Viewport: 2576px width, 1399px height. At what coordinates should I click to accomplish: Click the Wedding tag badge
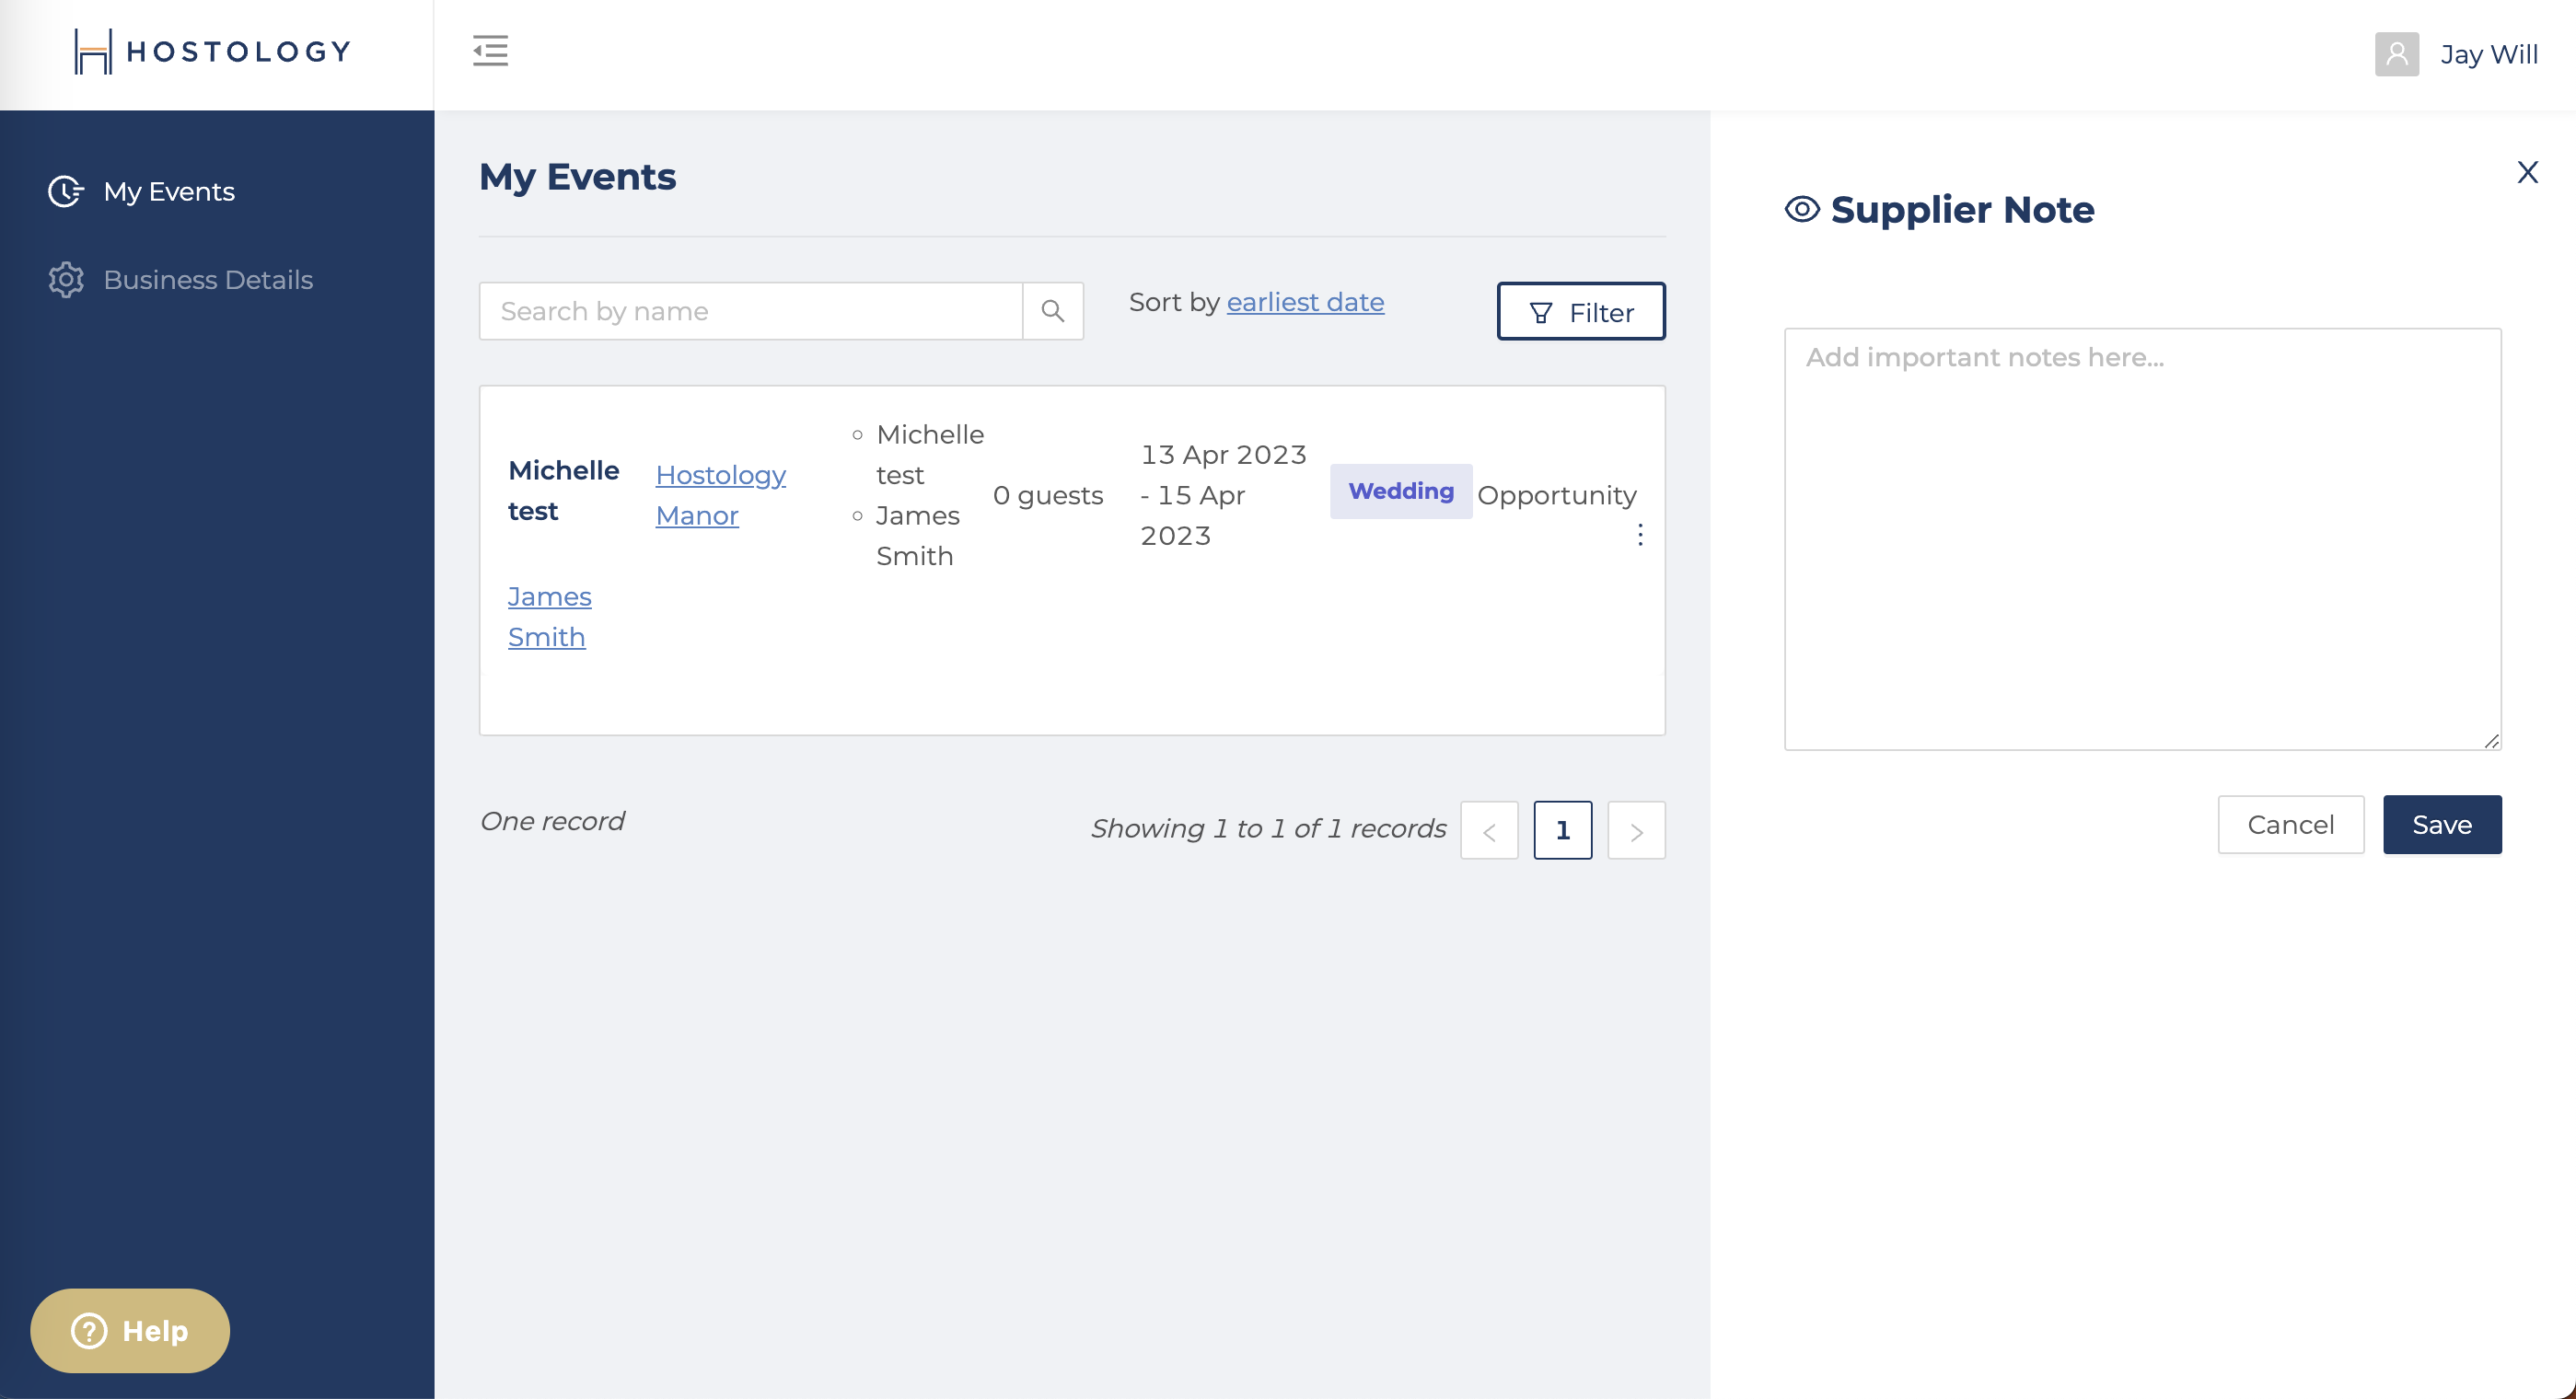coord(1400,491)
